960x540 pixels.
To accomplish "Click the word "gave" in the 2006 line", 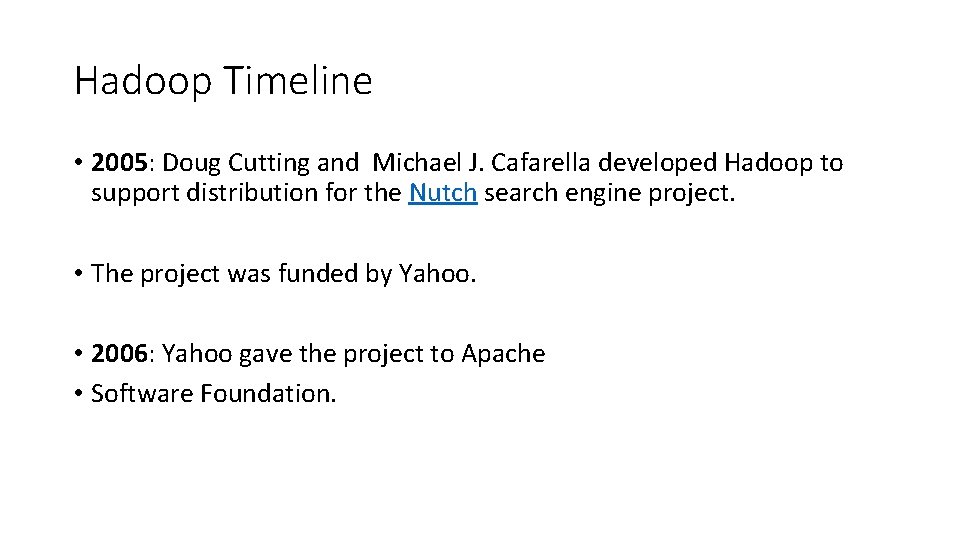I will [265, 354].
